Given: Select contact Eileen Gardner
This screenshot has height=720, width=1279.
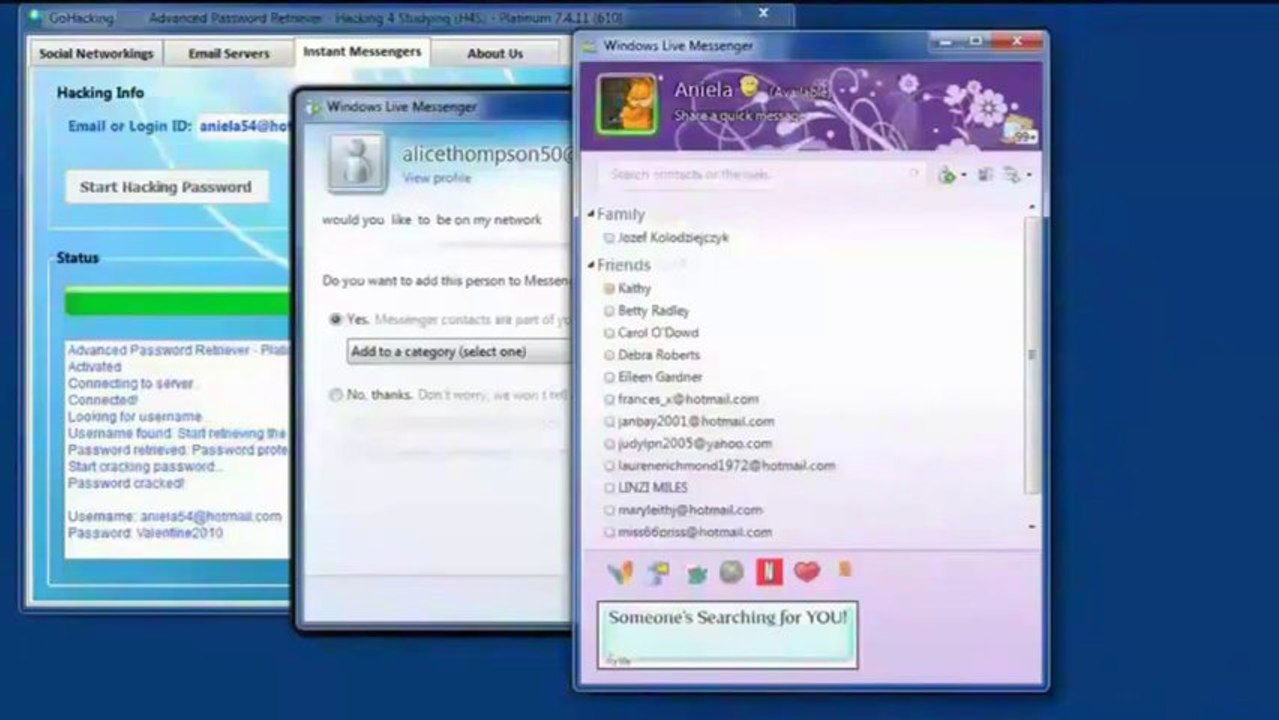Looking at the screenshot, I should [x=660, y=377].
